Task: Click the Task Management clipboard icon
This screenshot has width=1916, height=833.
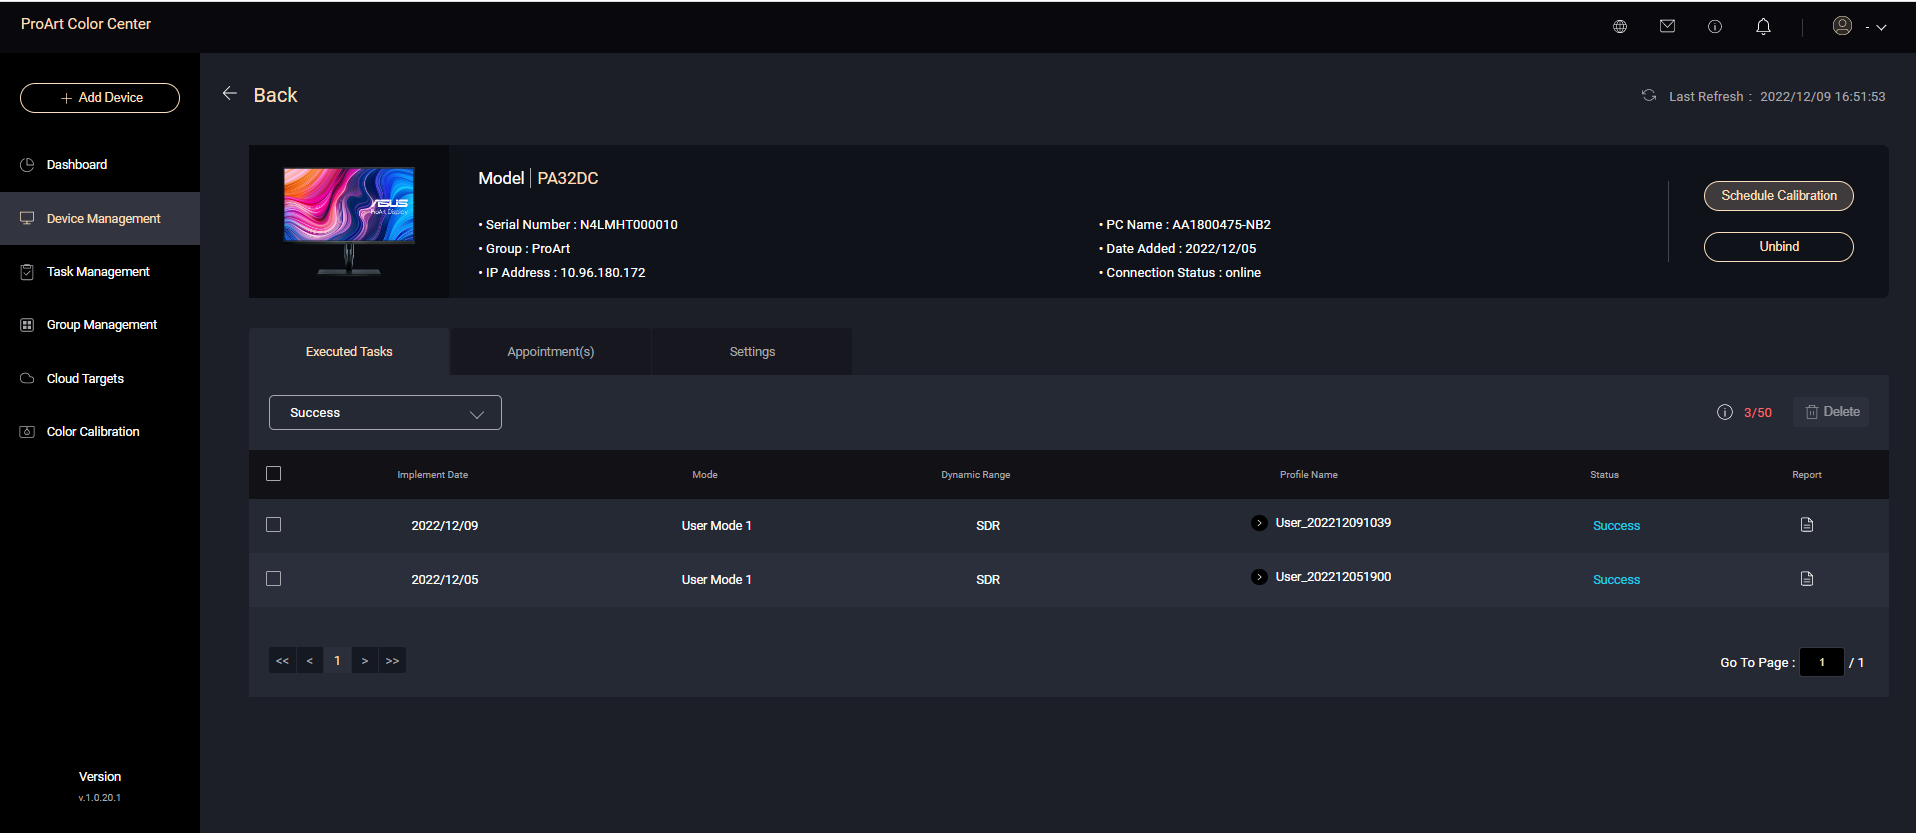Action: 27,272
